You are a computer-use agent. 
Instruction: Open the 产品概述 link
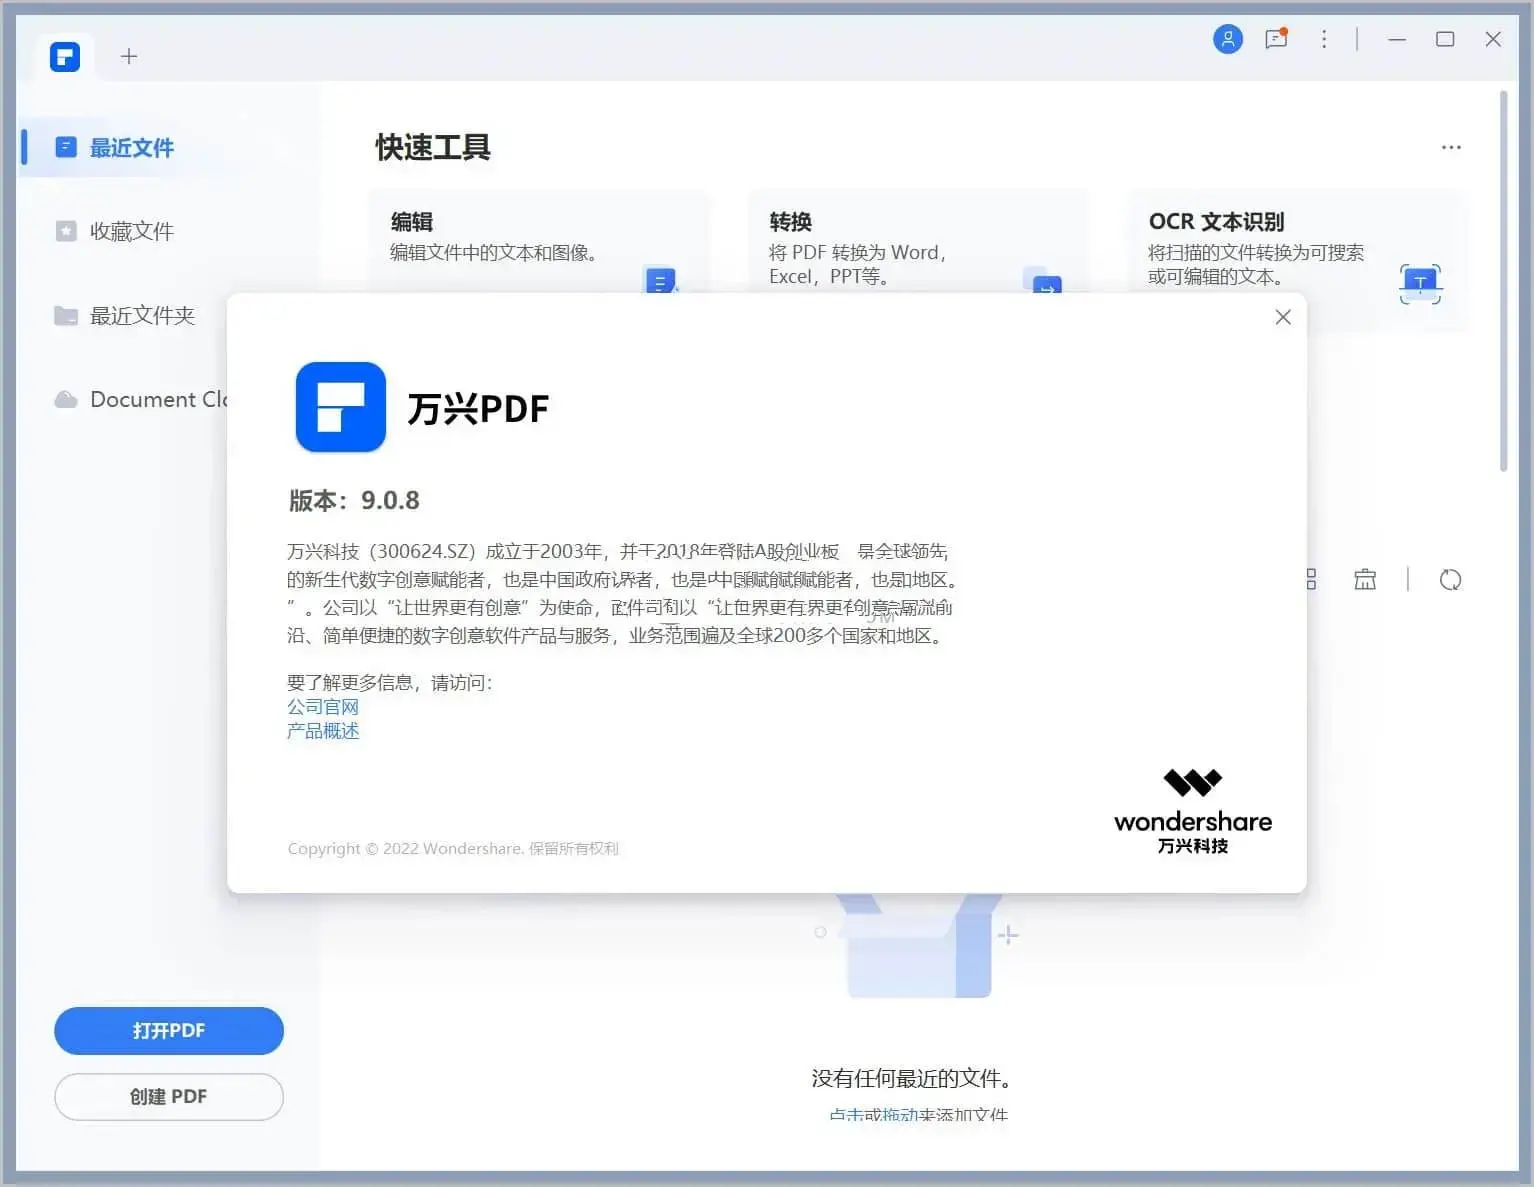(x=322, y=731)
